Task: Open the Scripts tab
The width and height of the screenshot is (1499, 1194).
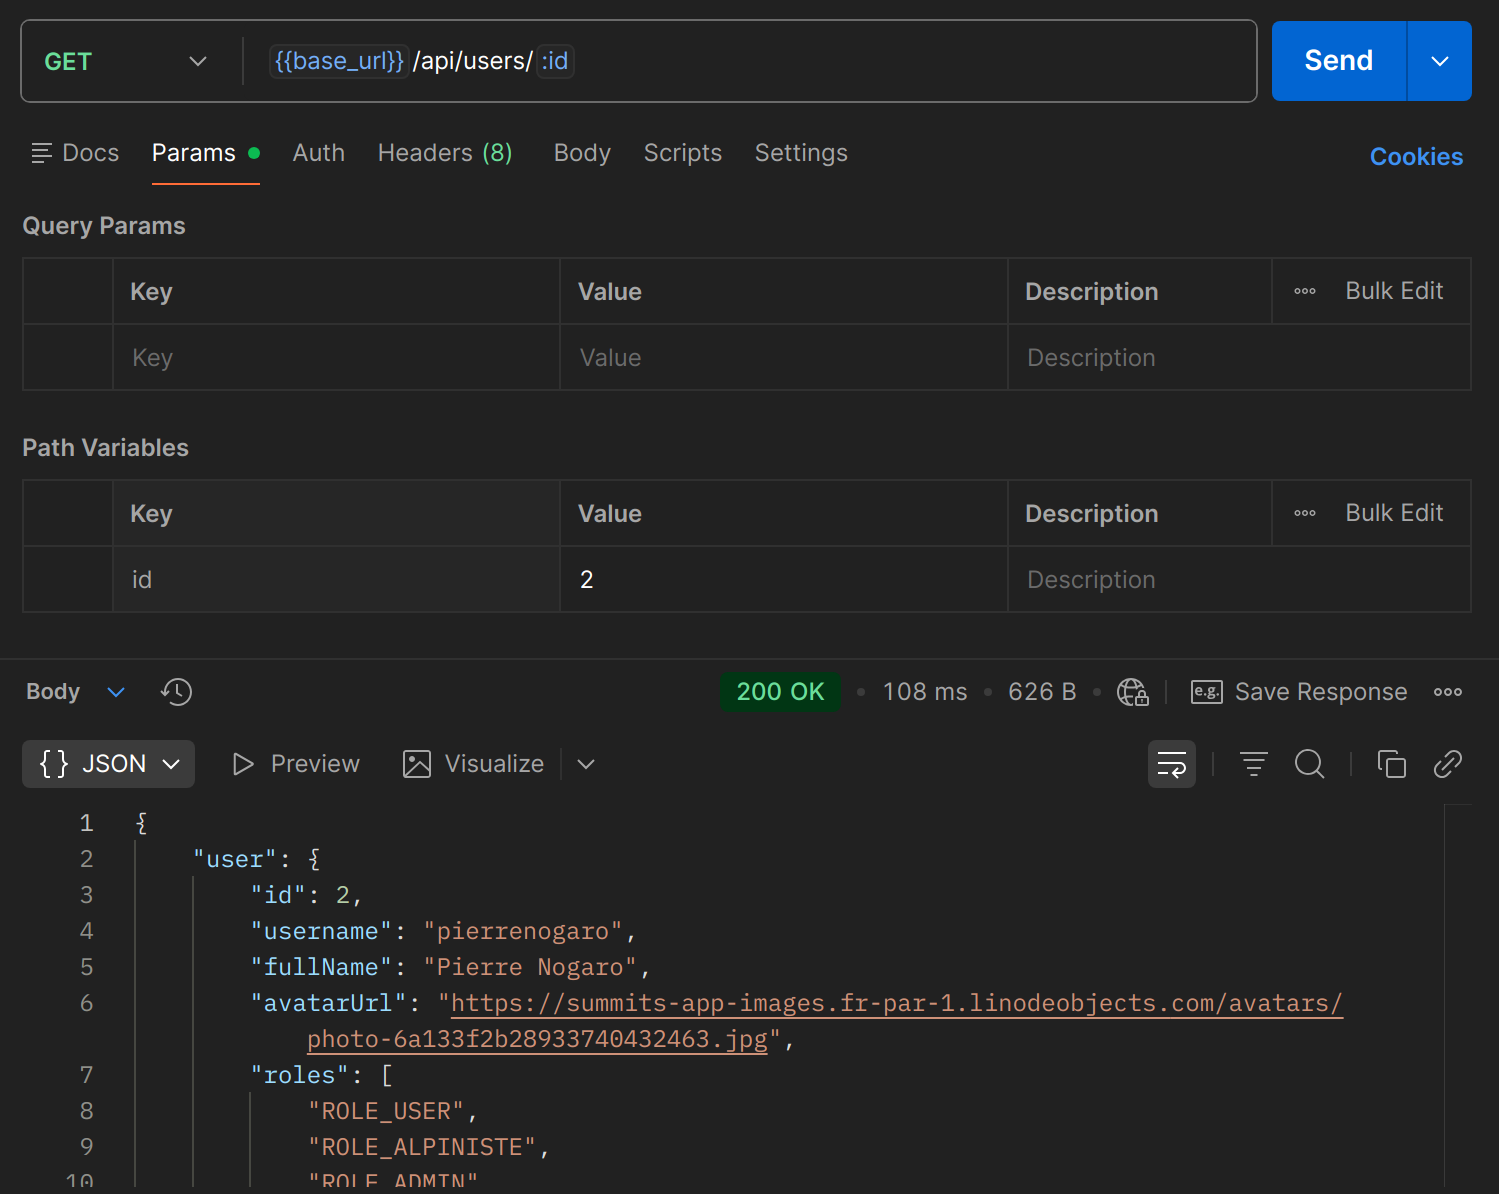Action: 682,153
